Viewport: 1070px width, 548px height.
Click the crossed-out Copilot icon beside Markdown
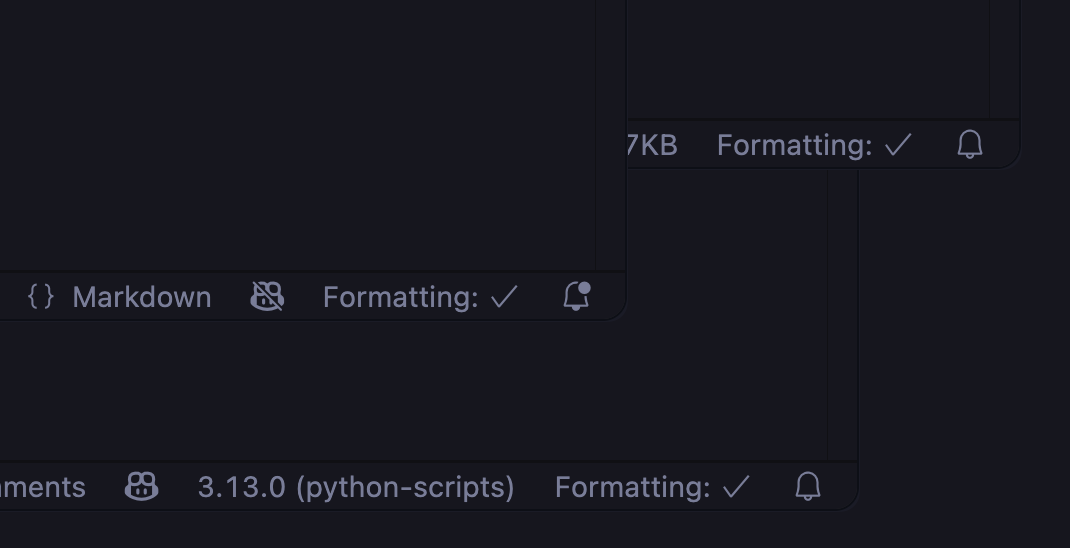click(267, 297)
